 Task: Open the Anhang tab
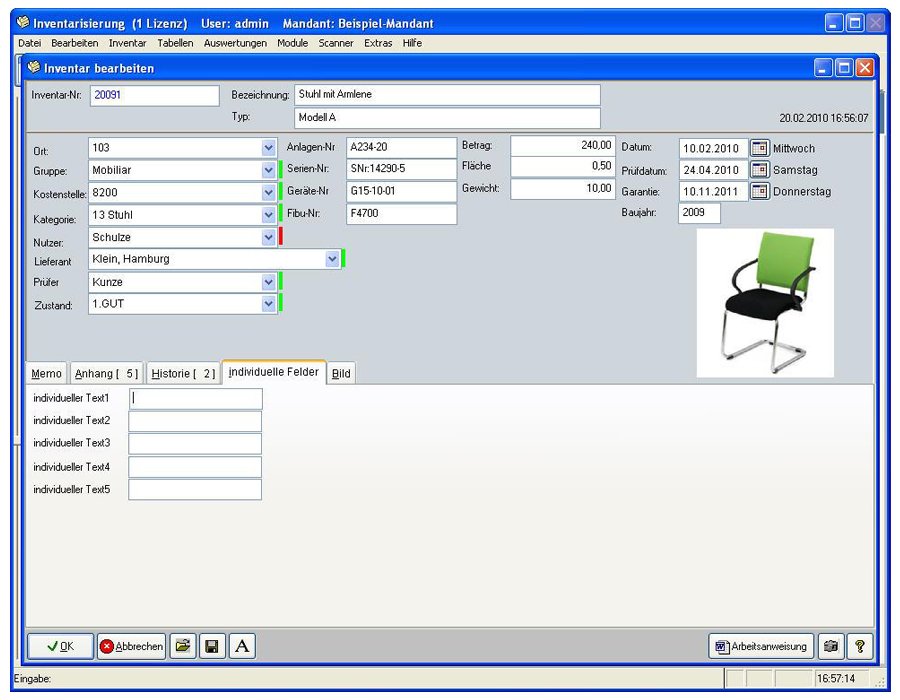106,372
